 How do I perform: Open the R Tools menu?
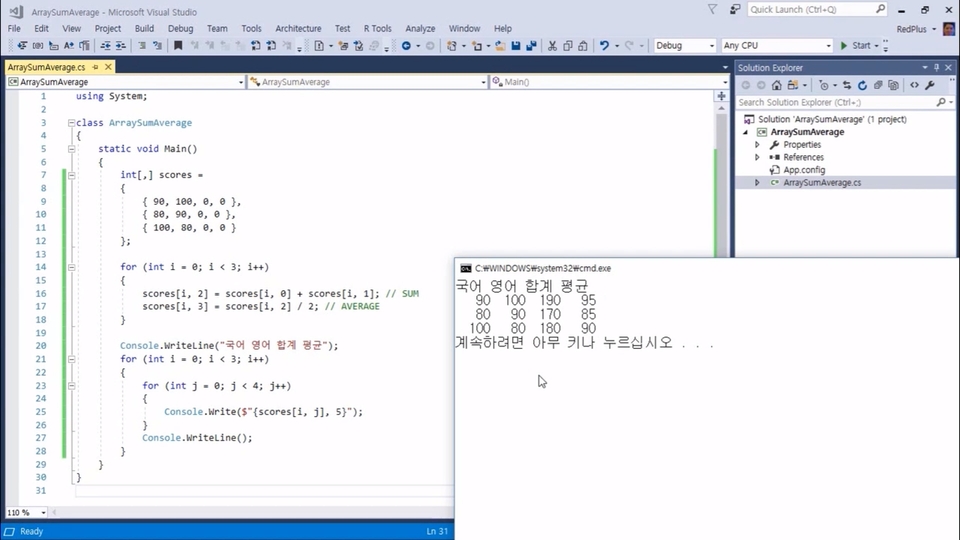pos(377,29)
